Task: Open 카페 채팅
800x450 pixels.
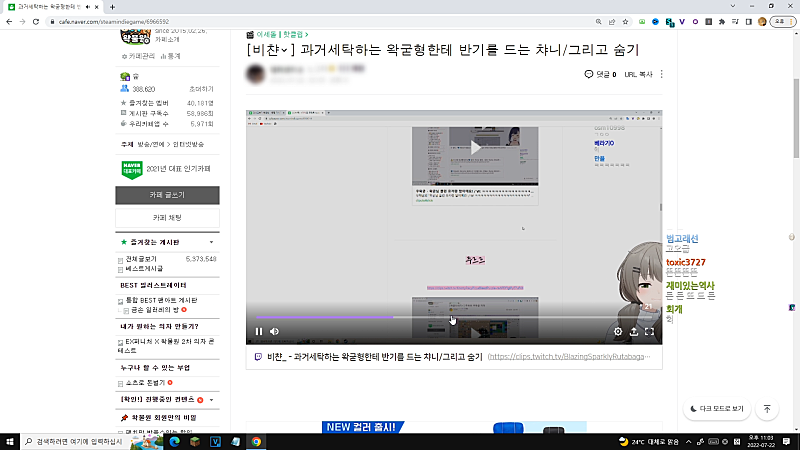Action: click(x=165, y=217)
